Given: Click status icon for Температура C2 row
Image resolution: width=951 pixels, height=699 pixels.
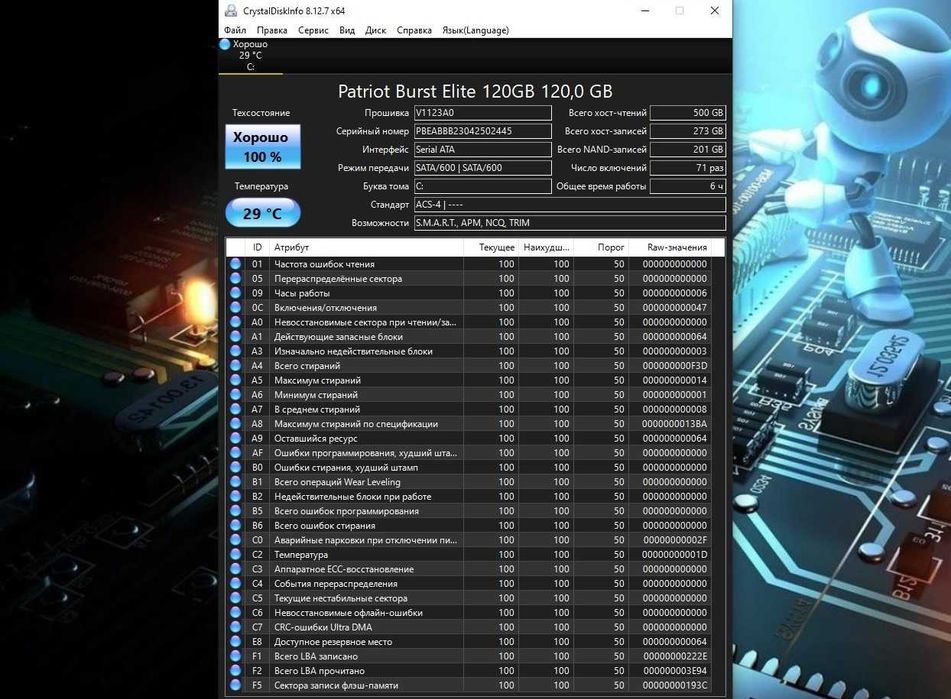Looking at the screenshot, I should [235, 555].
